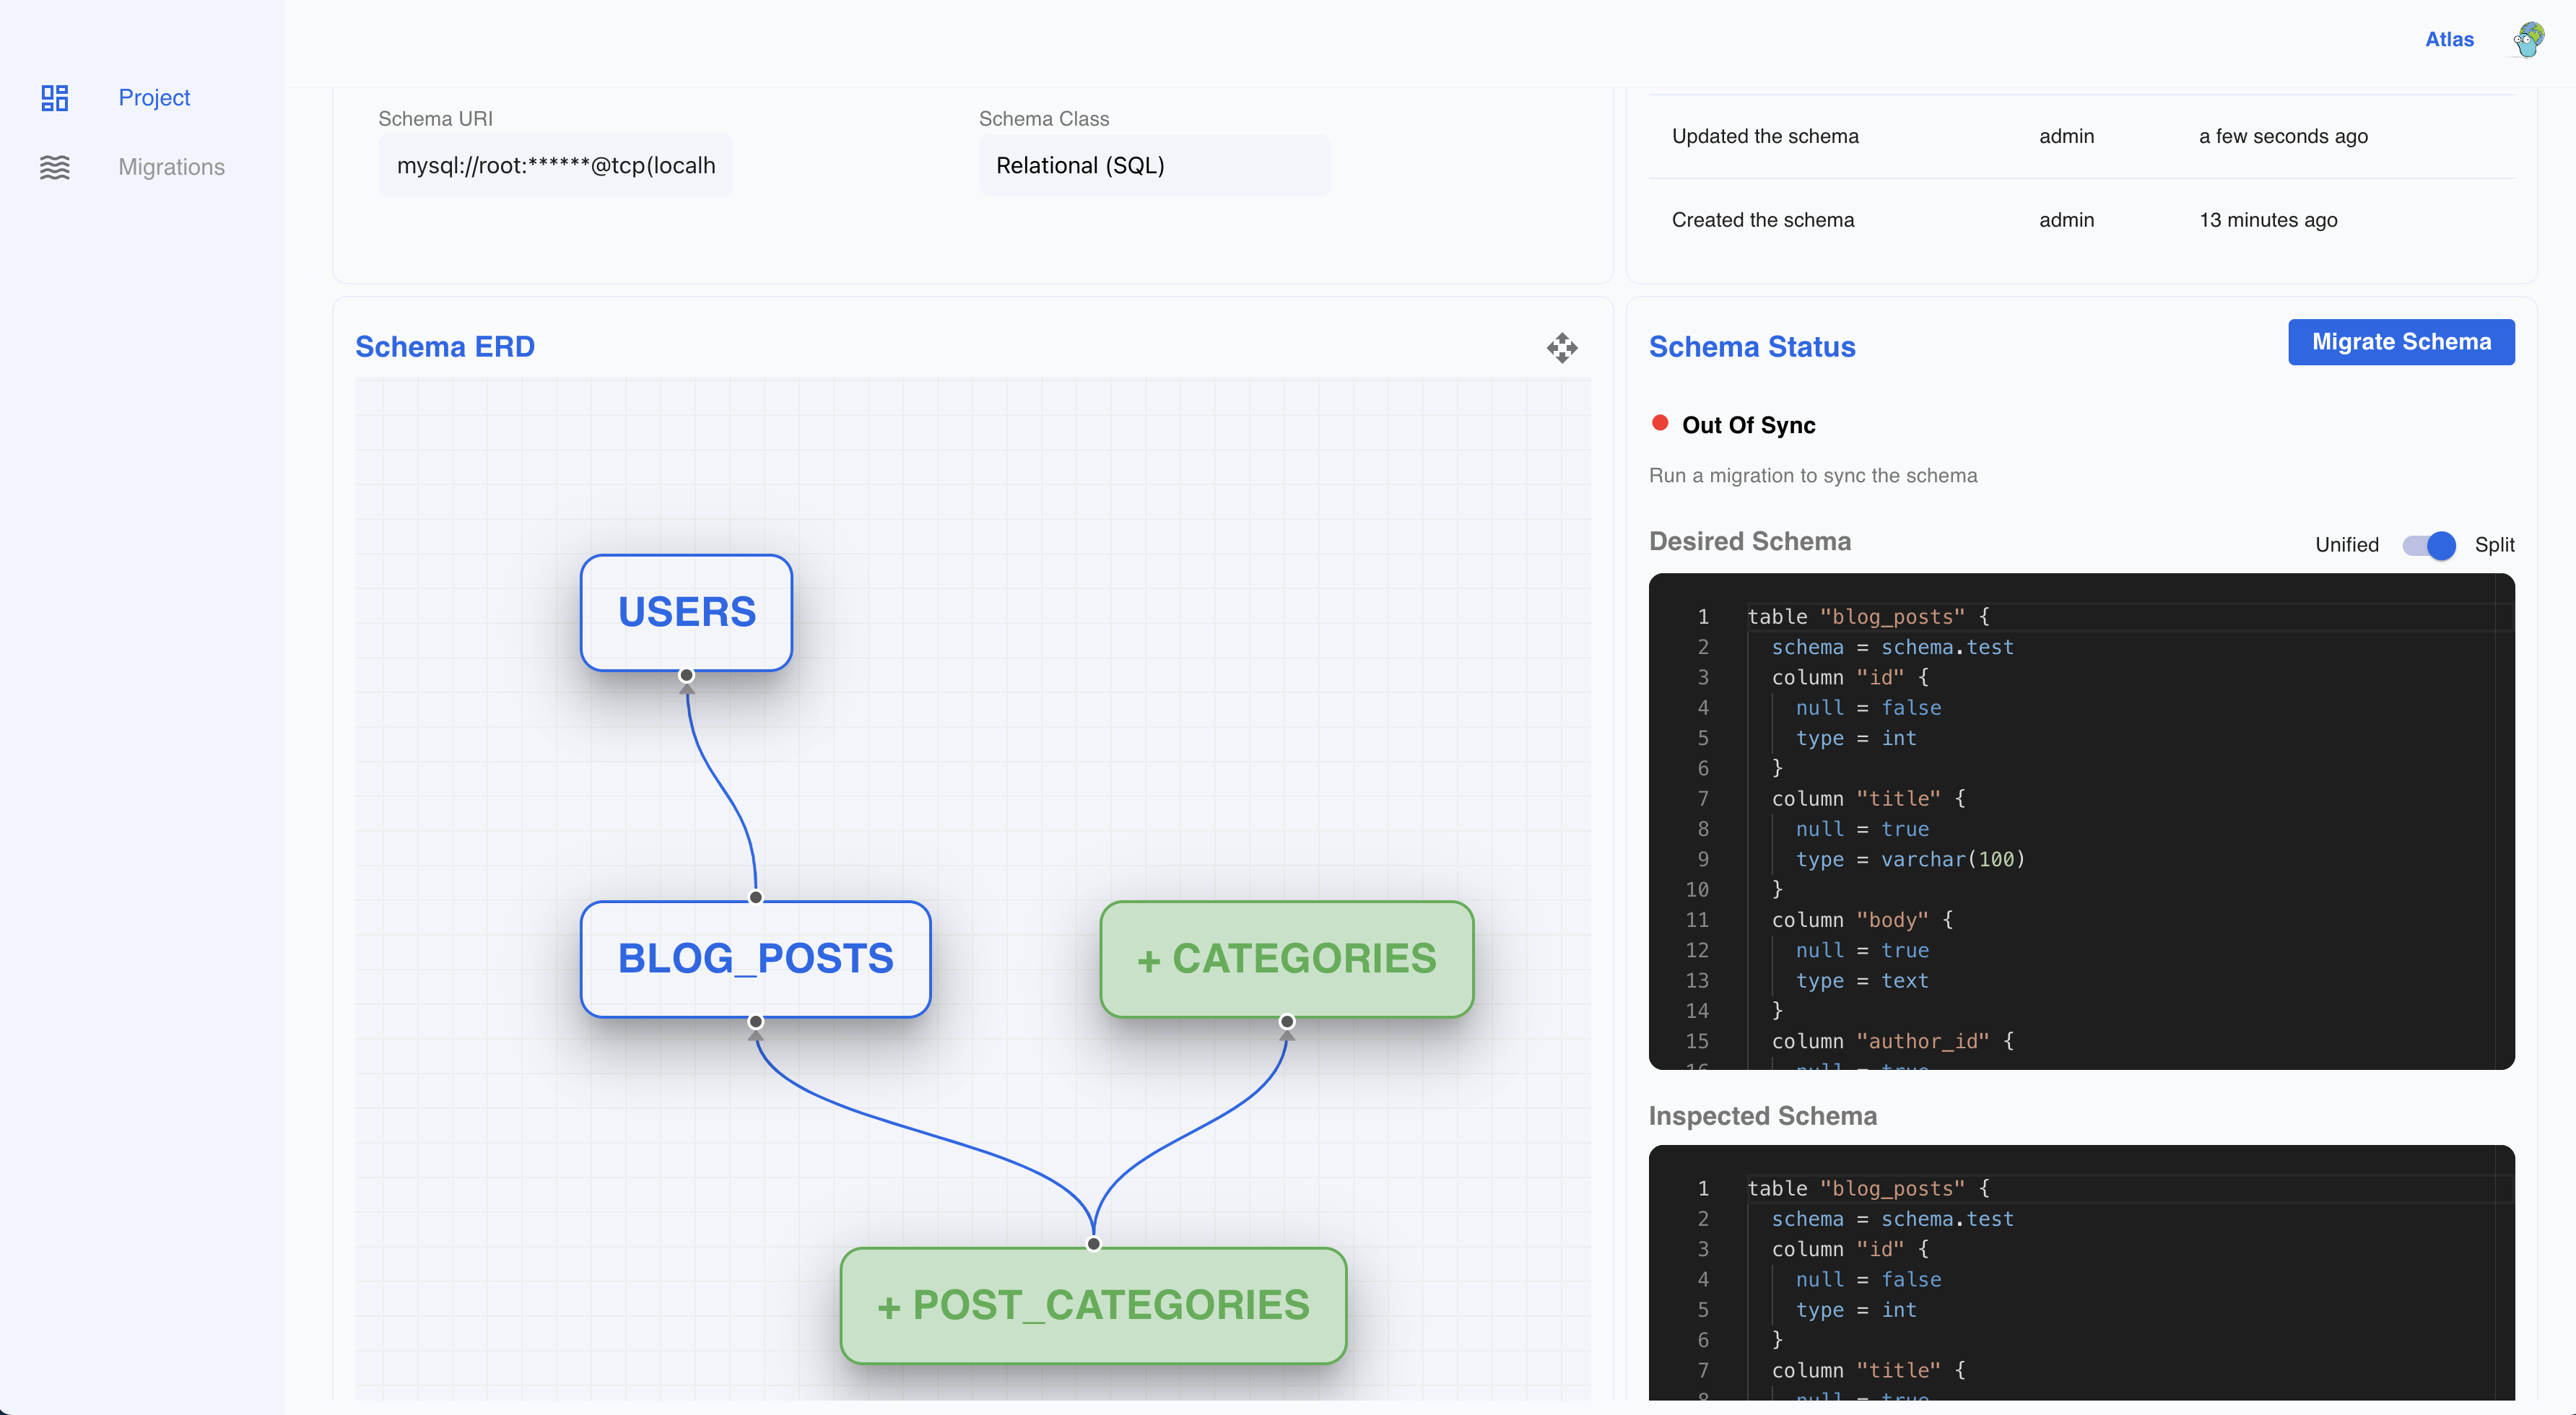Viewport: 2576px width, 1415px height.
Task: Click line 1 'table "blog_posts"' in Inspected Schema
Action: pos(1868,1188)
